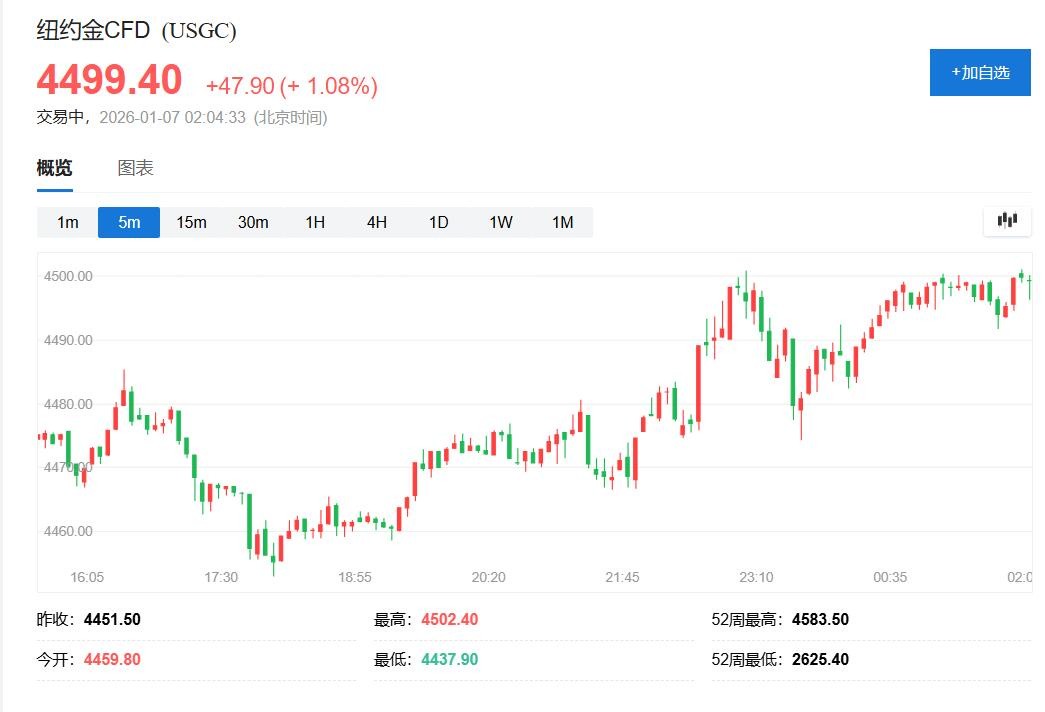Switch to 1W weekly view
This screenshot has width=1045, height=712.
coord(501,222)
